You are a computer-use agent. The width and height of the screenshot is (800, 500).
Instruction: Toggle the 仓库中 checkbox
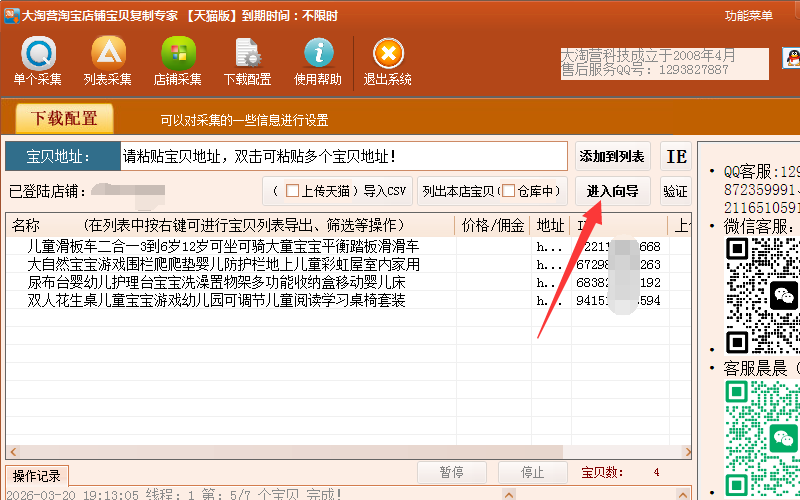[508, 191]
